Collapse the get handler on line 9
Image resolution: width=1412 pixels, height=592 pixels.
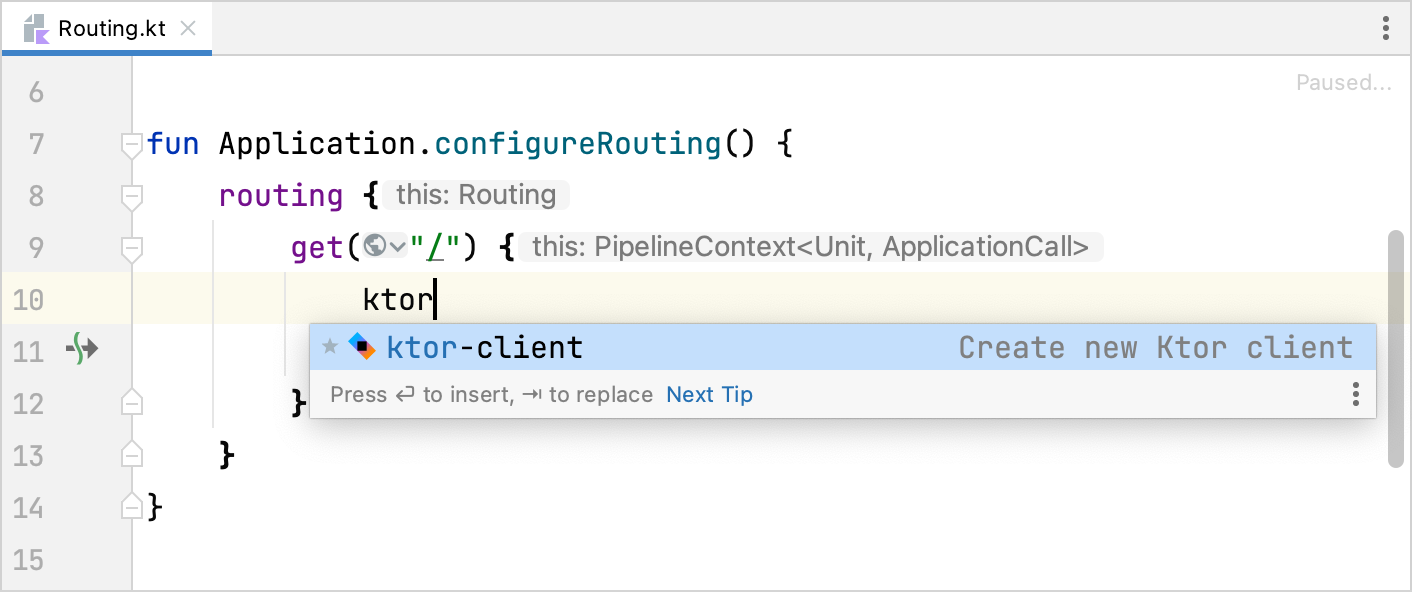(x=130, y=247)
